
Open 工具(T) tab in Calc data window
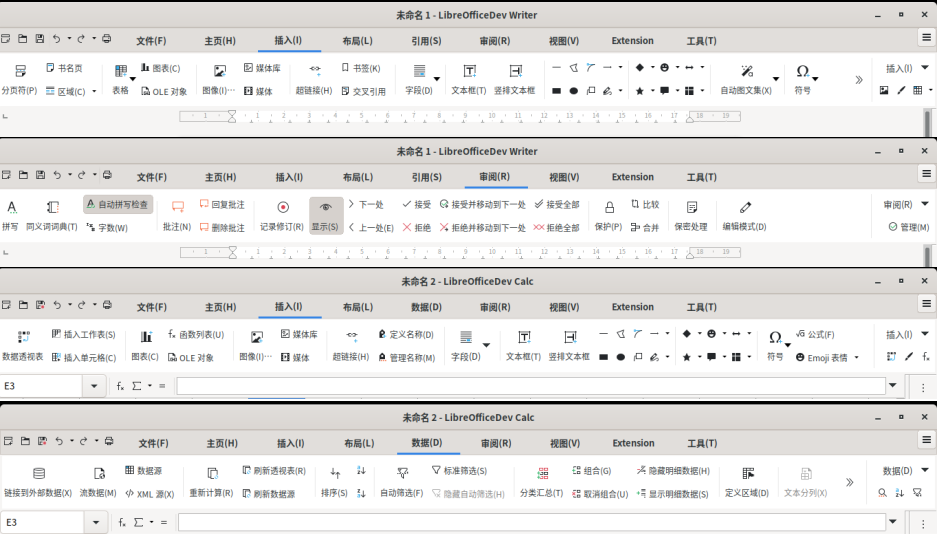click(x=702, y=443)
